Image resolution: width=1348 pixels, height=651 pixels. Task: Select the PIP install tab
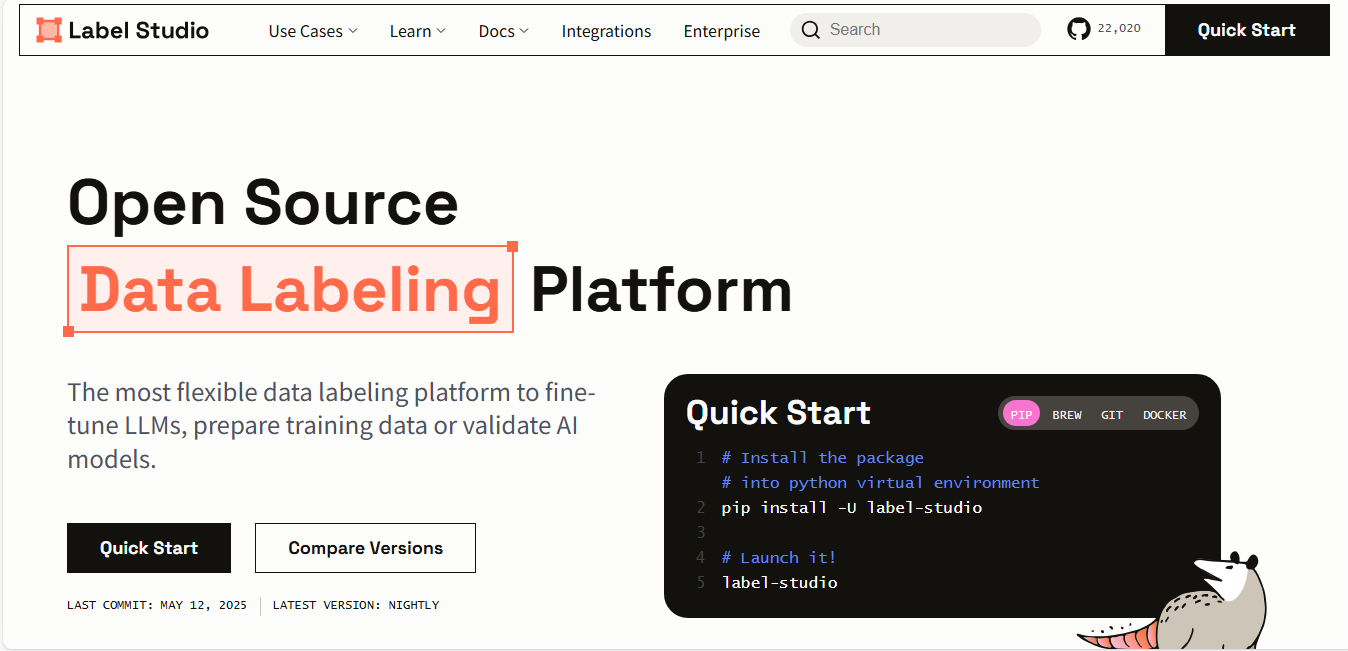(1021, 414)
